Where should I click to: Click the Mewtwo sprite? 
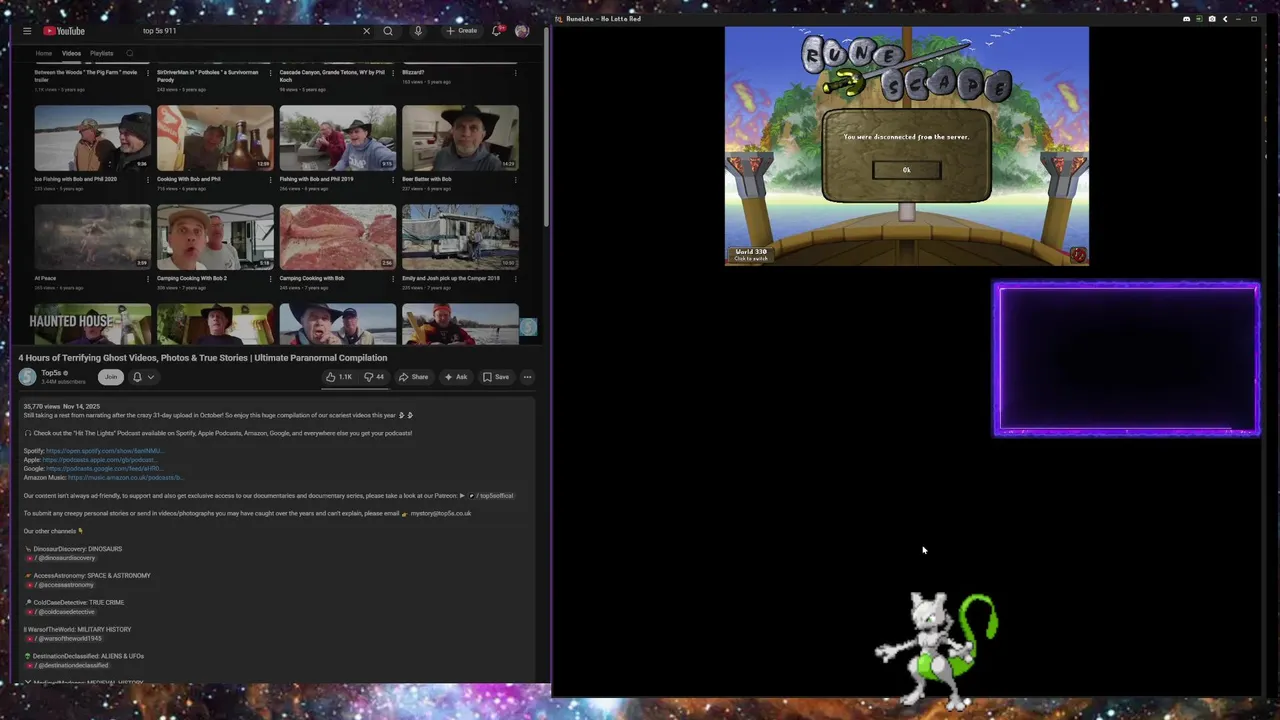937,650
